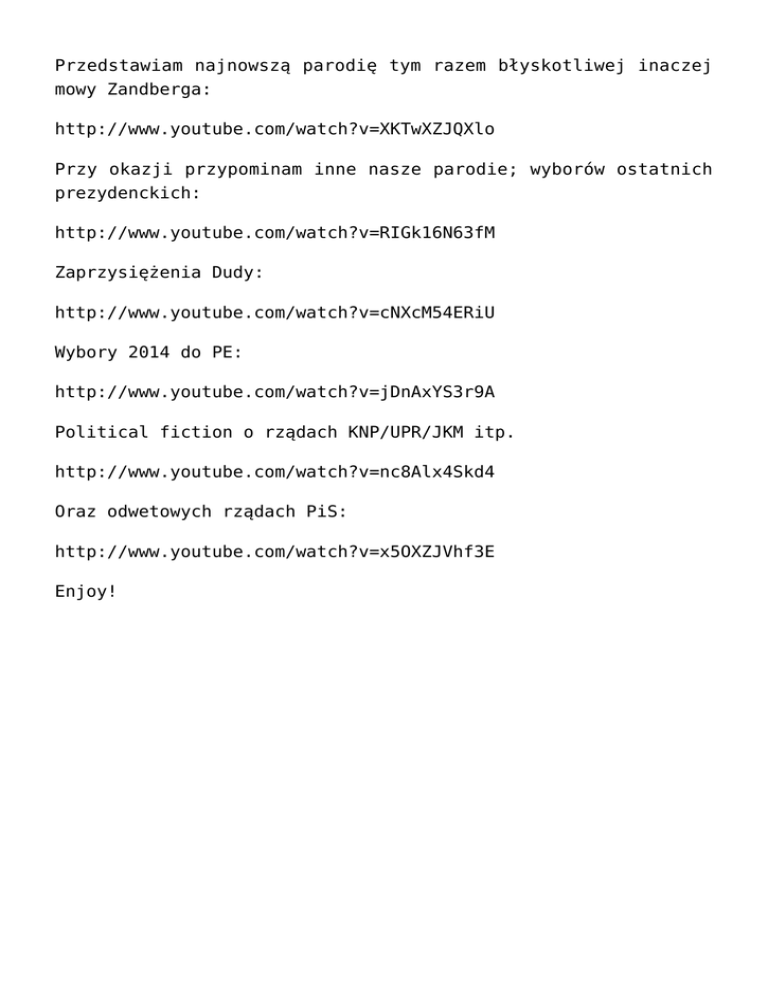Click the 'Przy okazji przypominam' paragraph
This screenshot has width=768, height=994.
(384, 181)
